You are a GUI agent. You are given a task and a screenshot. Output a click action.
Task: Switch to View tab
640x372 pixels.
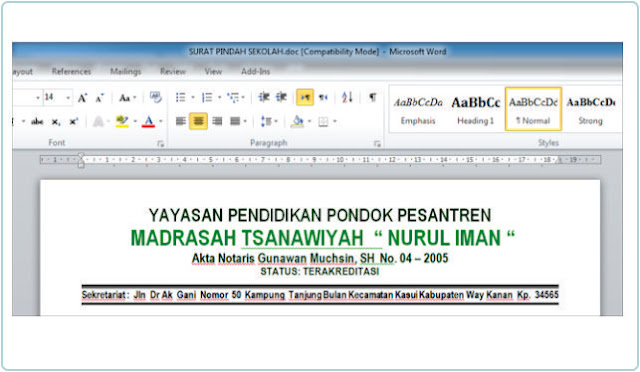point(213,71)
